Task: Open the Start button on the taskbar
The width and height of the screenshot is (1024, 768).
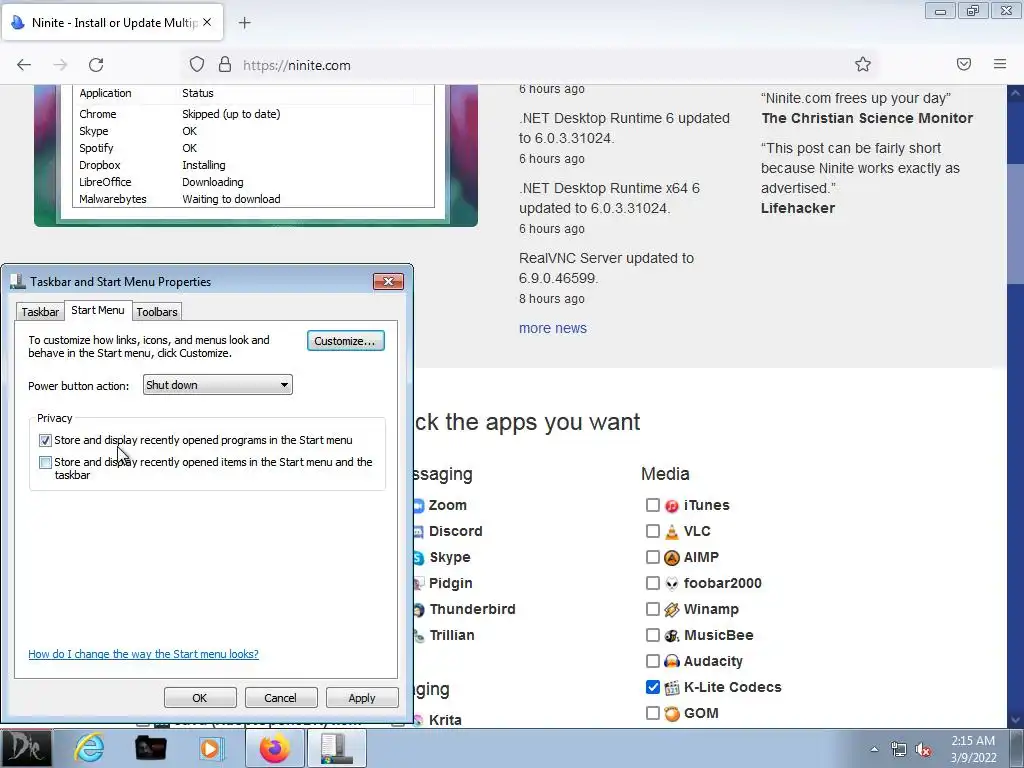Action: [26, 748]
